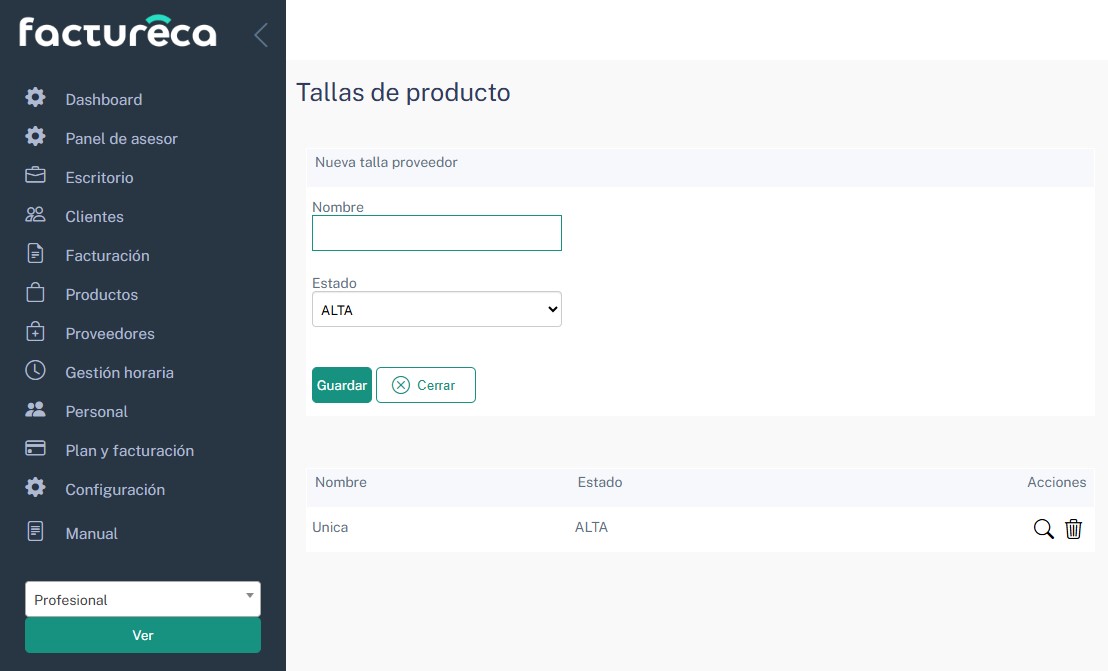
Task: Focus the Nombre text field
Action: pos(437,233)
